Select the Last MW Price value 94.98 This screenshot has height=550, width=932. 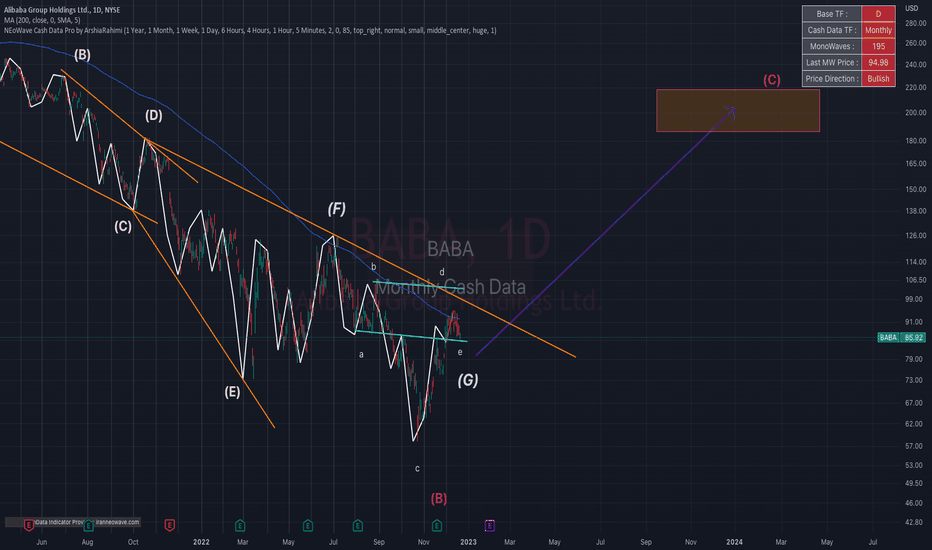(x=878, y=62)
